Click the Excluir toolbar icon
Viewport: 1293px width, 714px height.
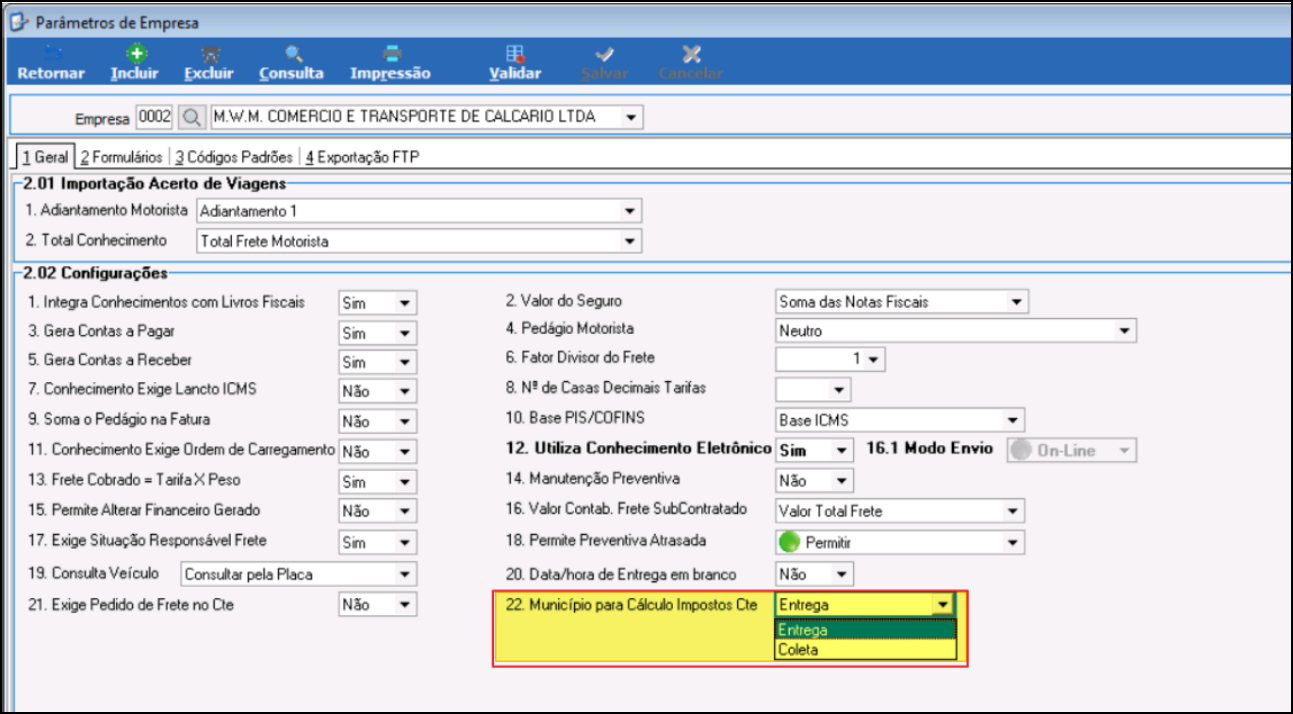(x=209, y=54)
